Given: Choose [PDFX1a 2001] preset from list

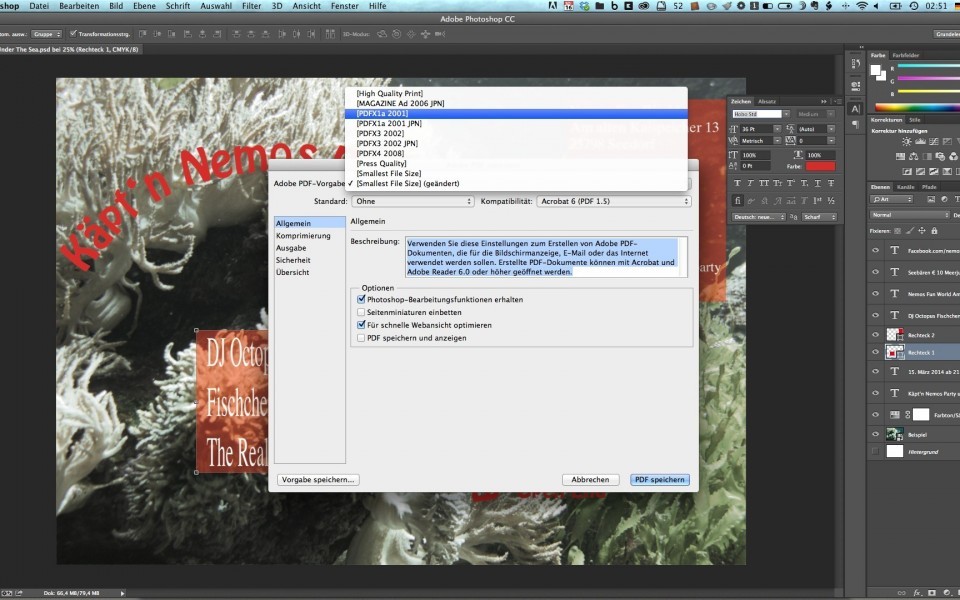Looking at the screenshot, I should coord(516,113).
